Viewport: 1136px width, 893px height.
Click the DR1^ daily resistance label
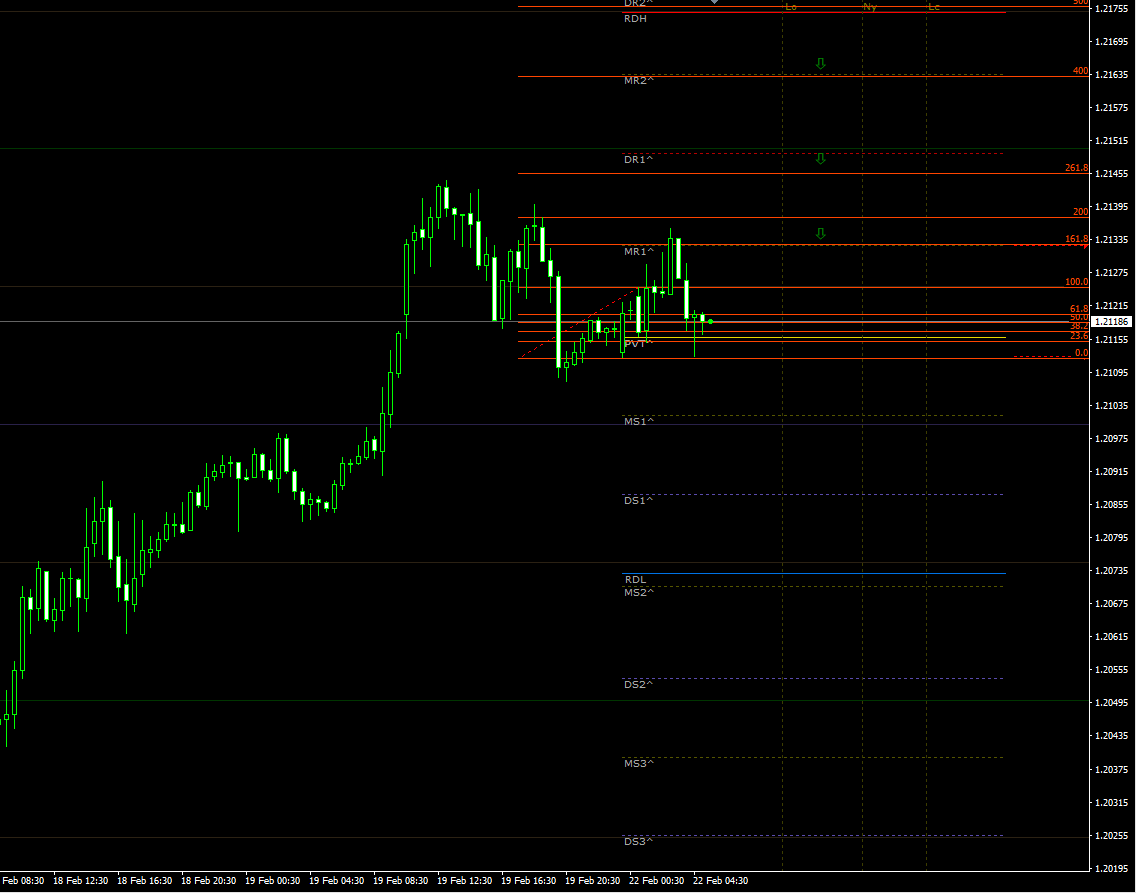point(636,158)
